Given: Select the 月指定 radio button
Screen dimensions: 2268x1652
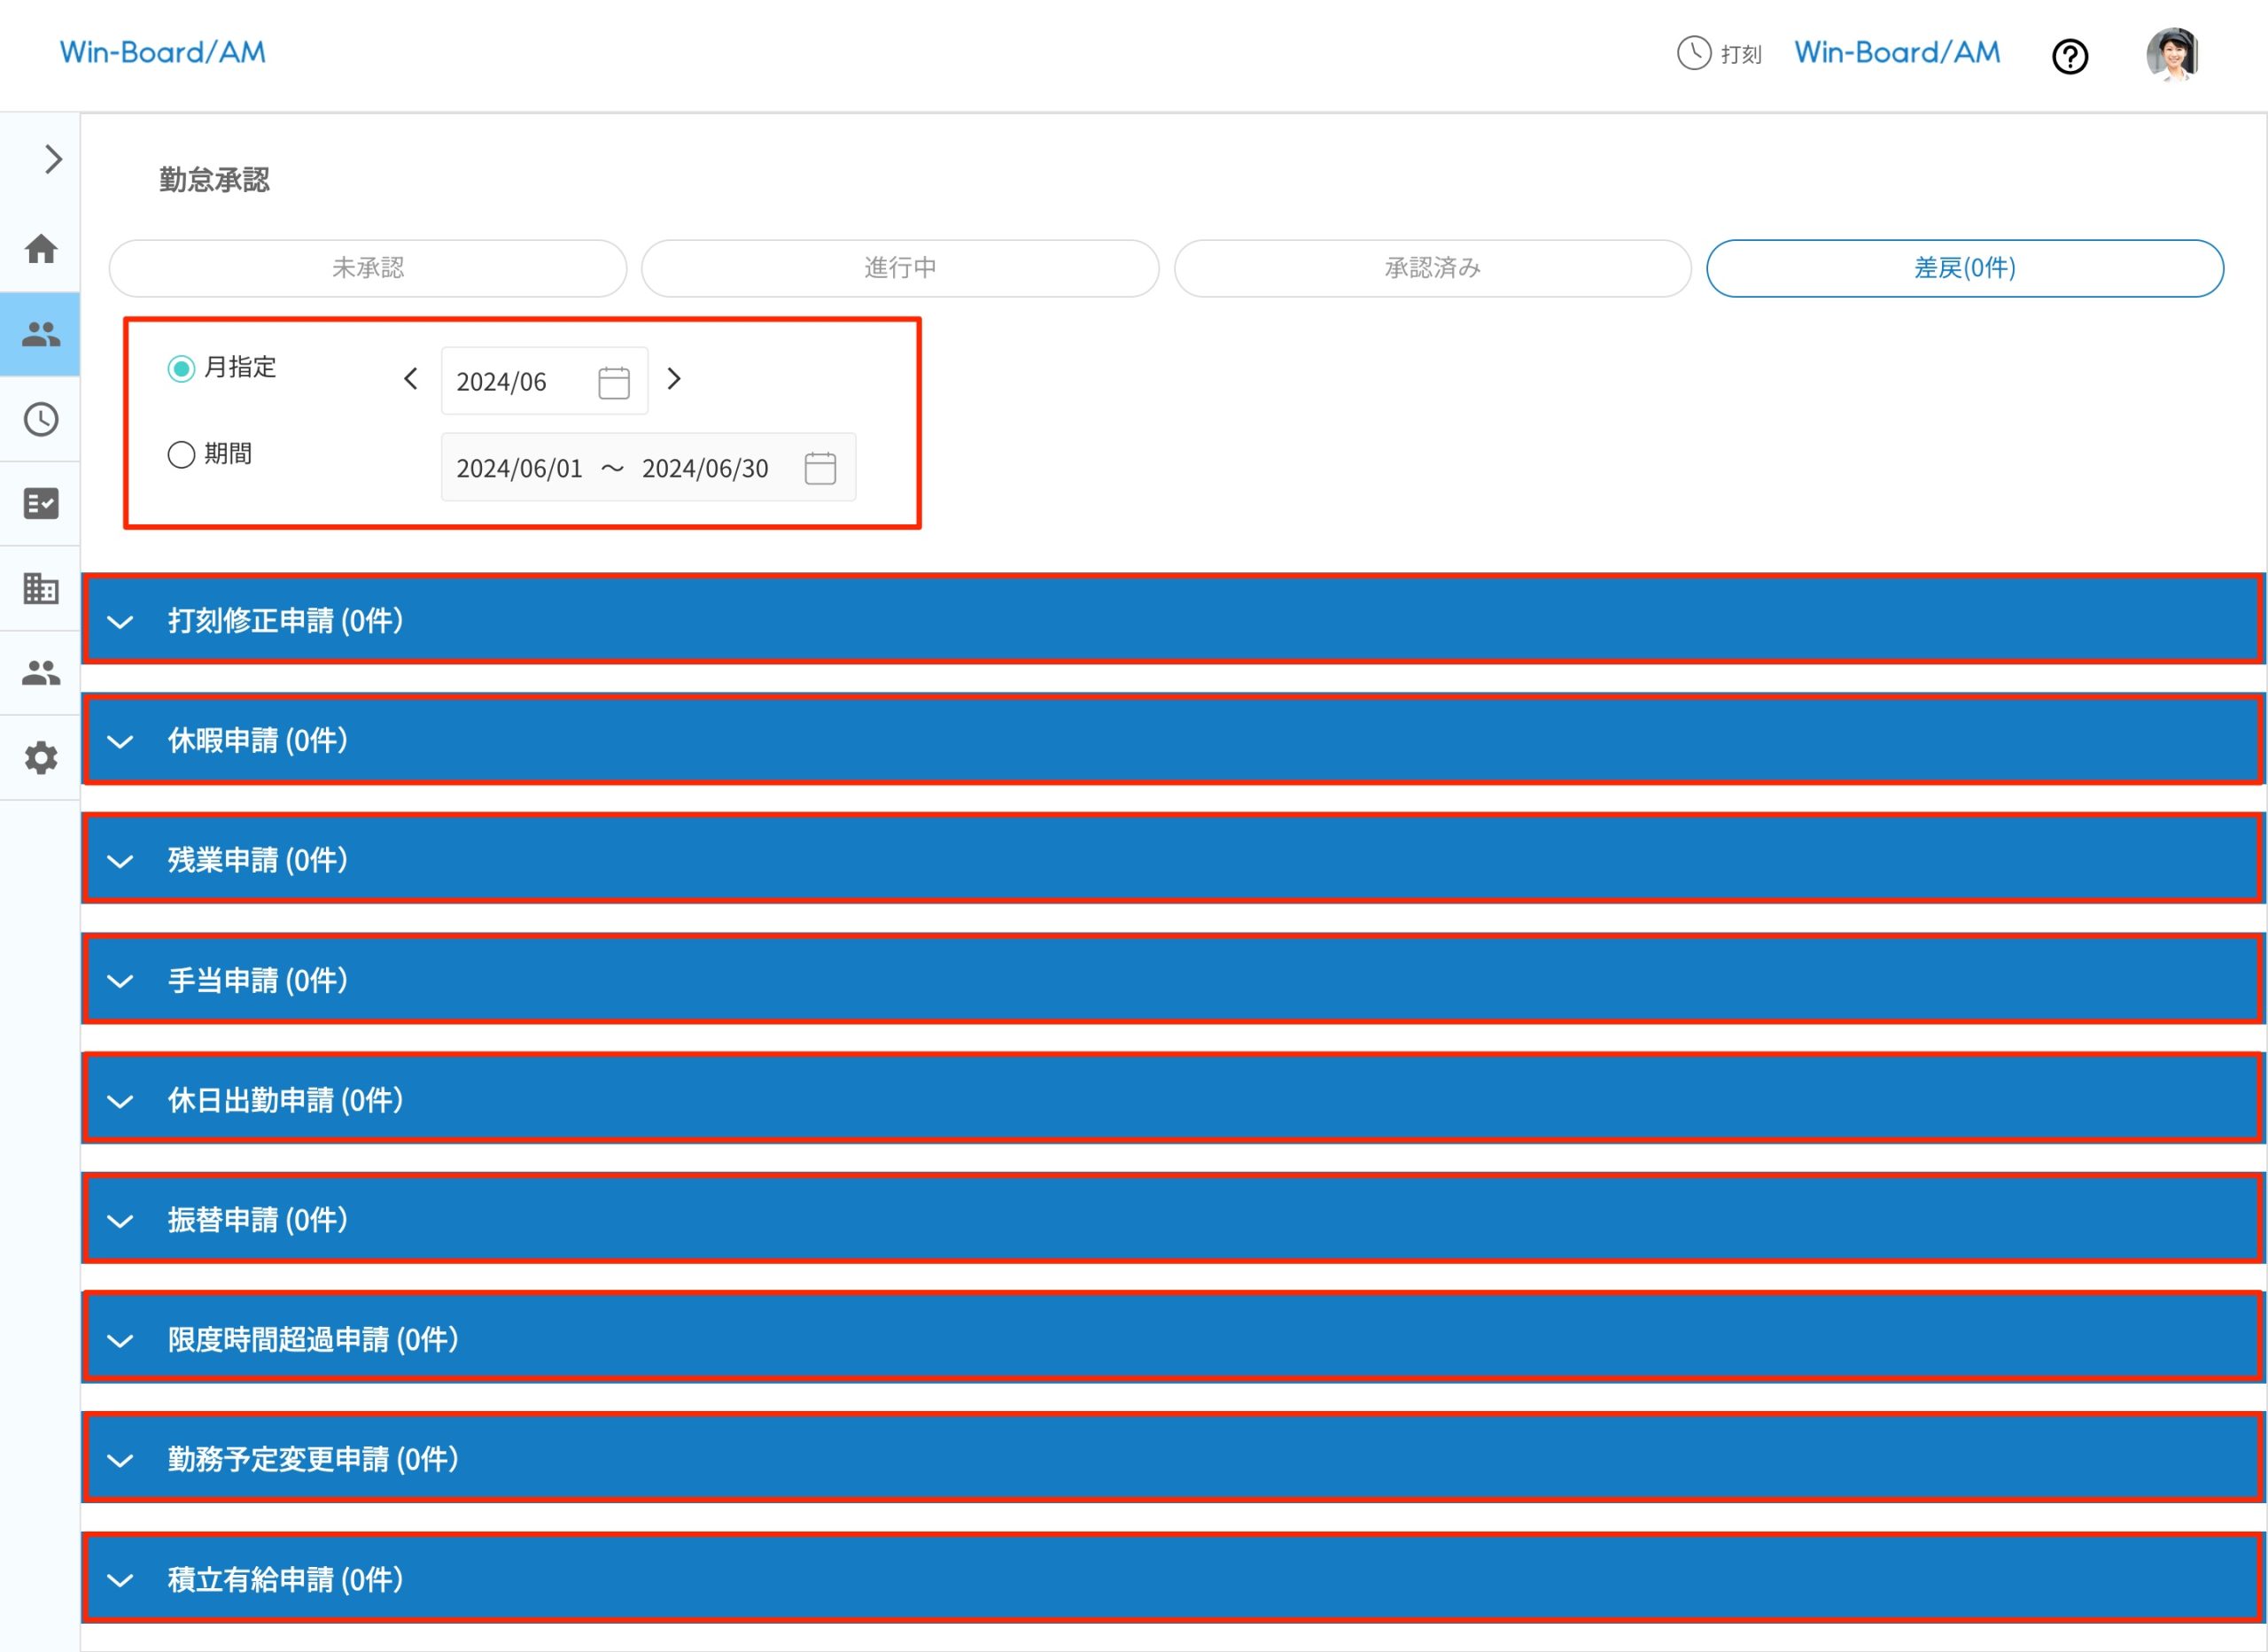Looking at the screenshot, I should click(x=181, y=369).
